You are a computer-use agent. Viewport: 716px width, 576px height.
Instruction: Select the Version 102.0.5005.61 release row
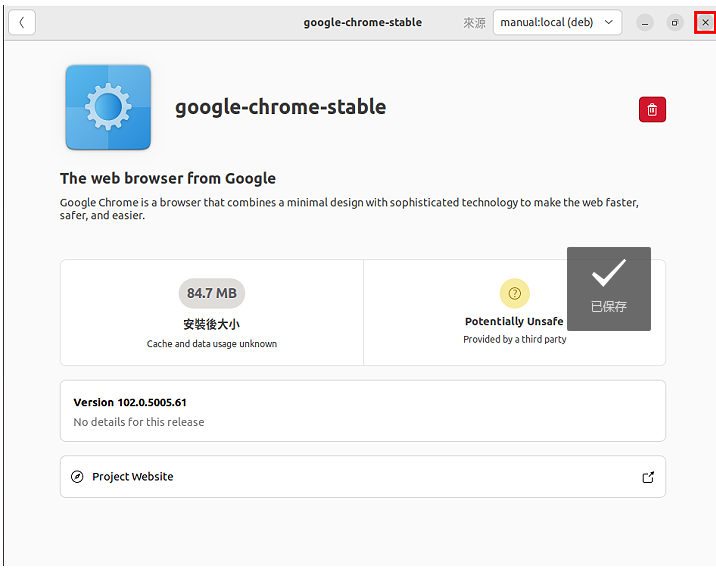(x=363, y=411)
